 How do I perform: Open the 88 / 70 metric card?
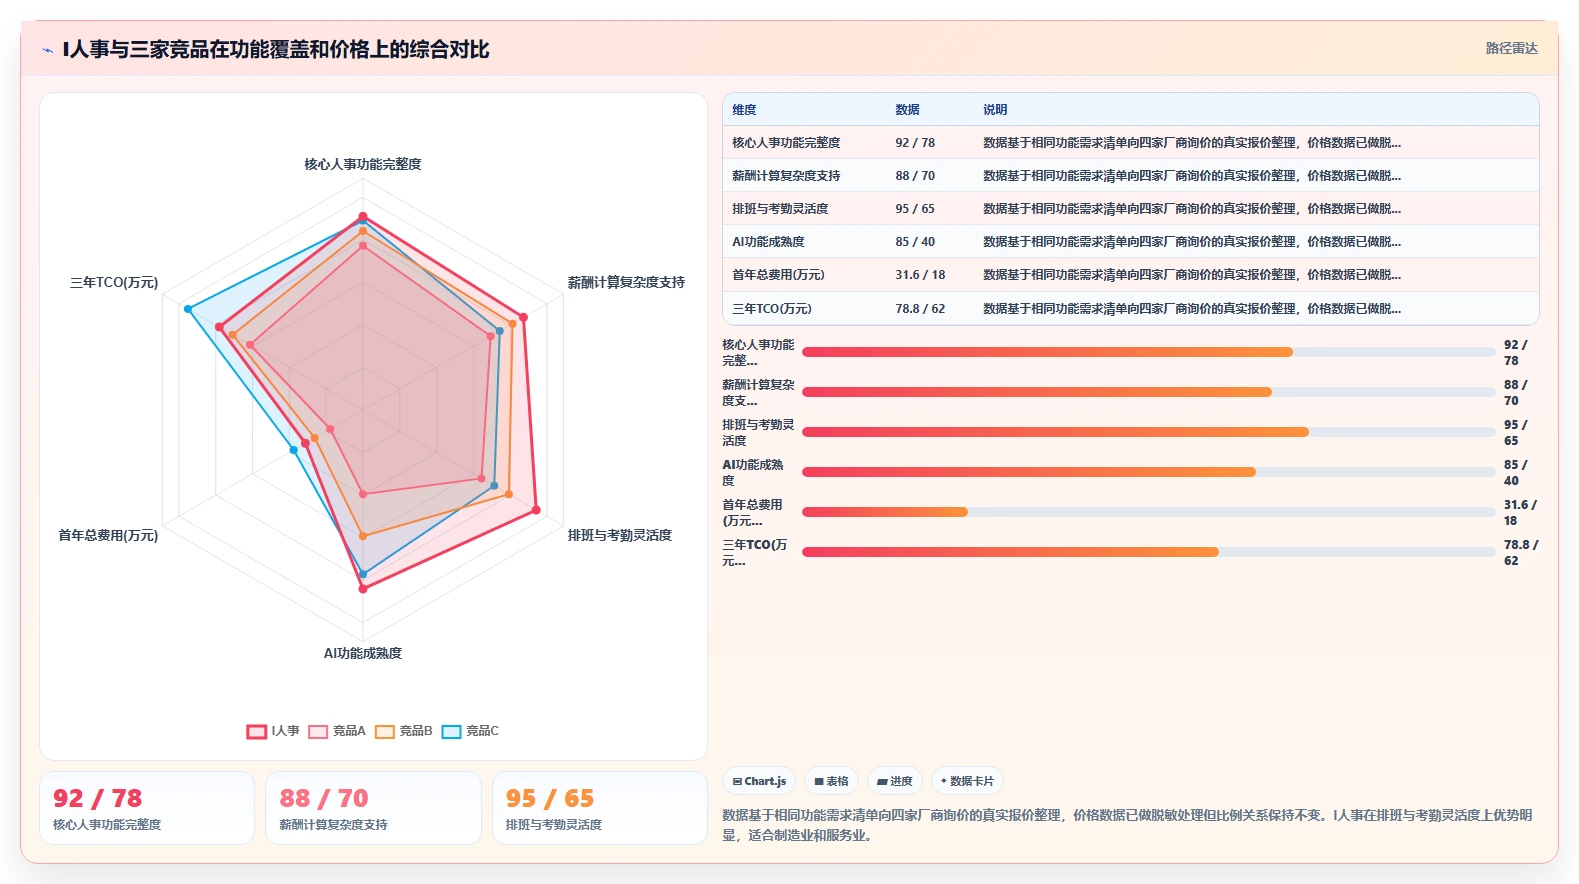[373, 808]
